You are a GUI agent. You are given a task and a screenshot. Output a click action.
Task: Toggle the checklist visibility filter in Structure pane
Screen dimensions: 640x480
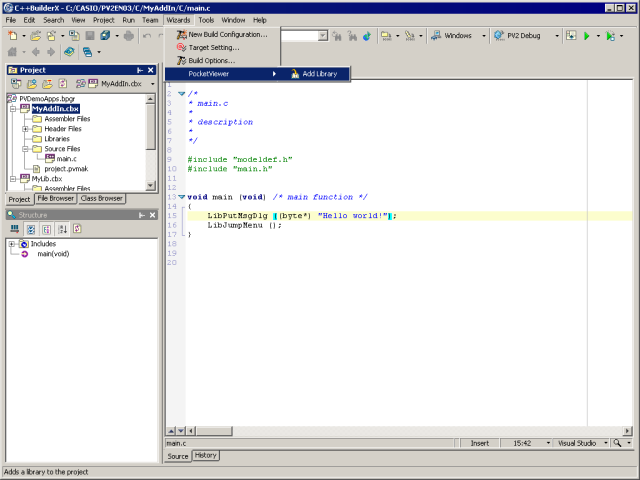point(31,229)
